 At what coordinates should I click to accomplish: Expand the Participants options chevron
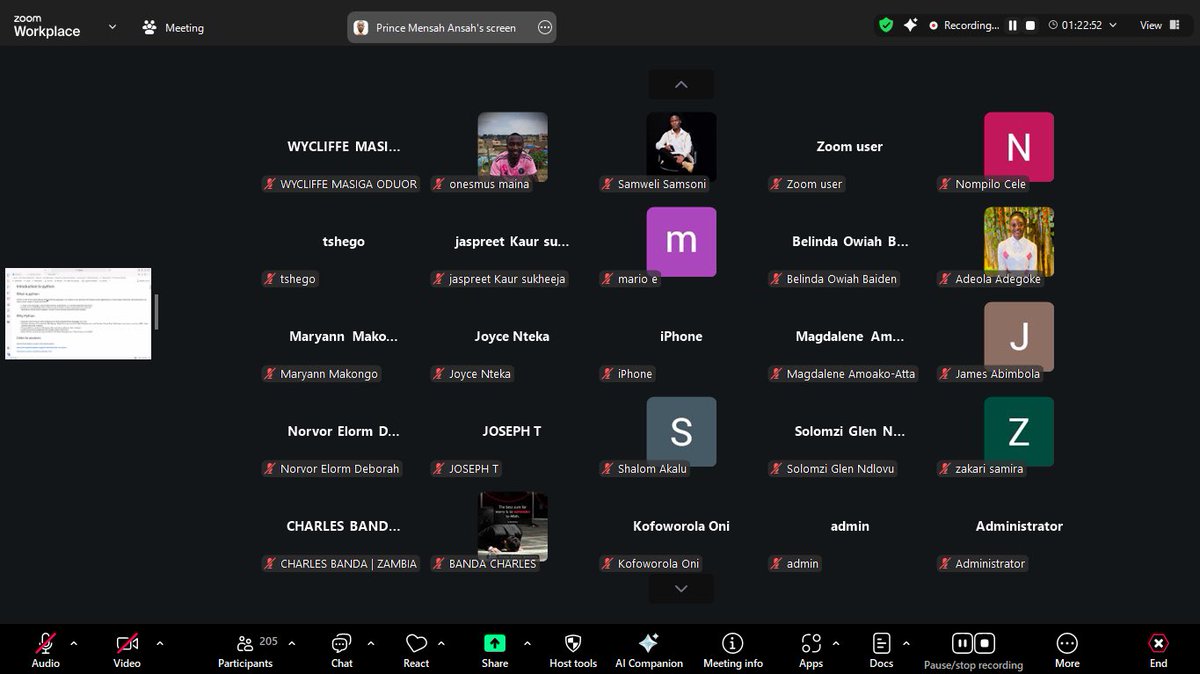[x=292, y=643]
